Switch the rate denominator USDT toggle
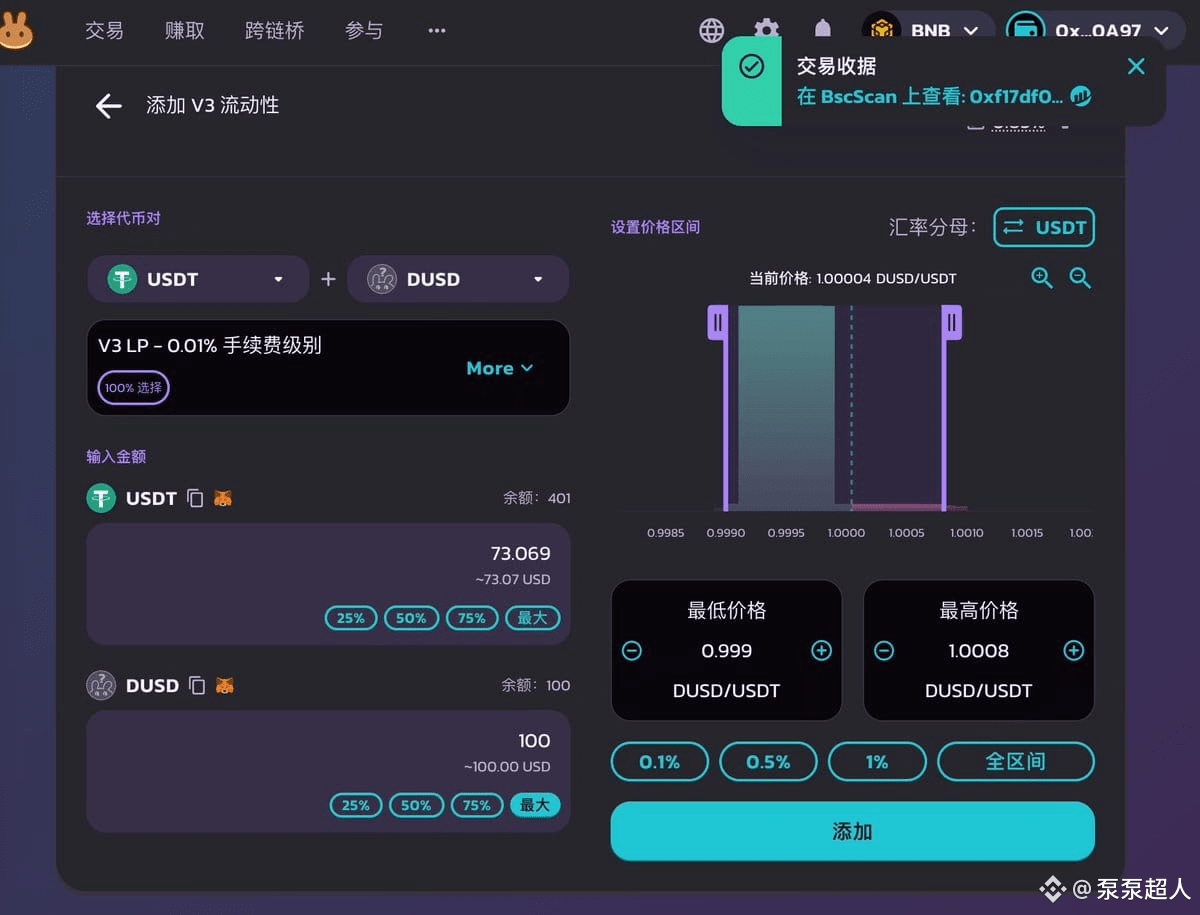The width and height of the screenshot is (1200, 915). pyautogui.click(x=1044, y=227)
